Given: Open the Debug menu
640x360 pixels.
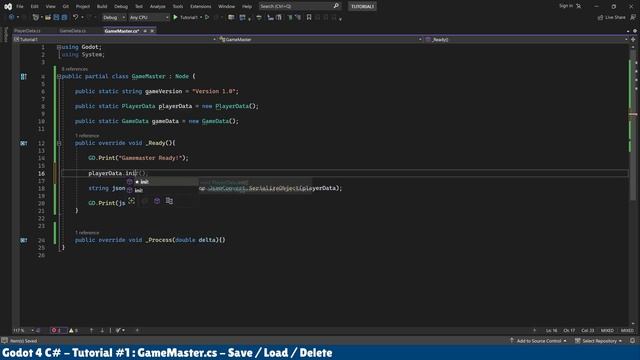Looking at the screenshot, I should coord(121,7).
